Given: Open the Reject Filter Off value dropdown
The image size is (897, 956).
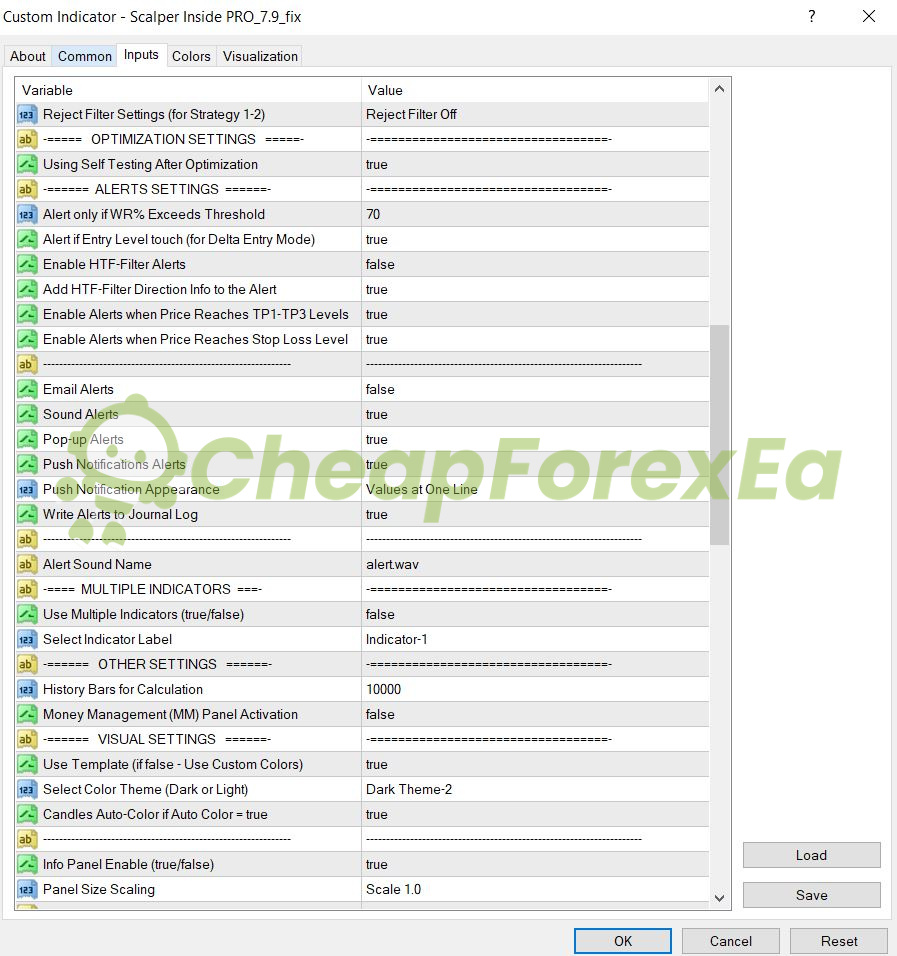Looking at the screenshot, I should pos(535,115).
